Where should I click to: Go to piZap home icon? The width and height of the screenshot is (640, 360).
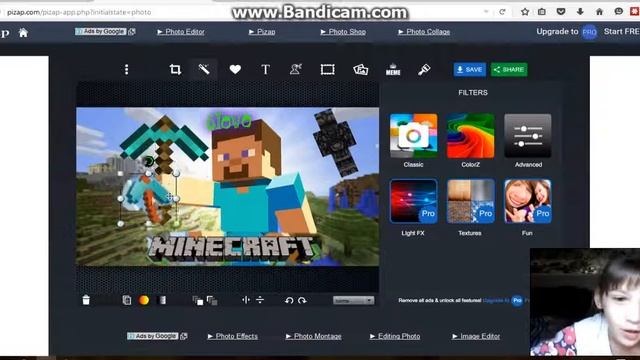[x=23, y=33]
